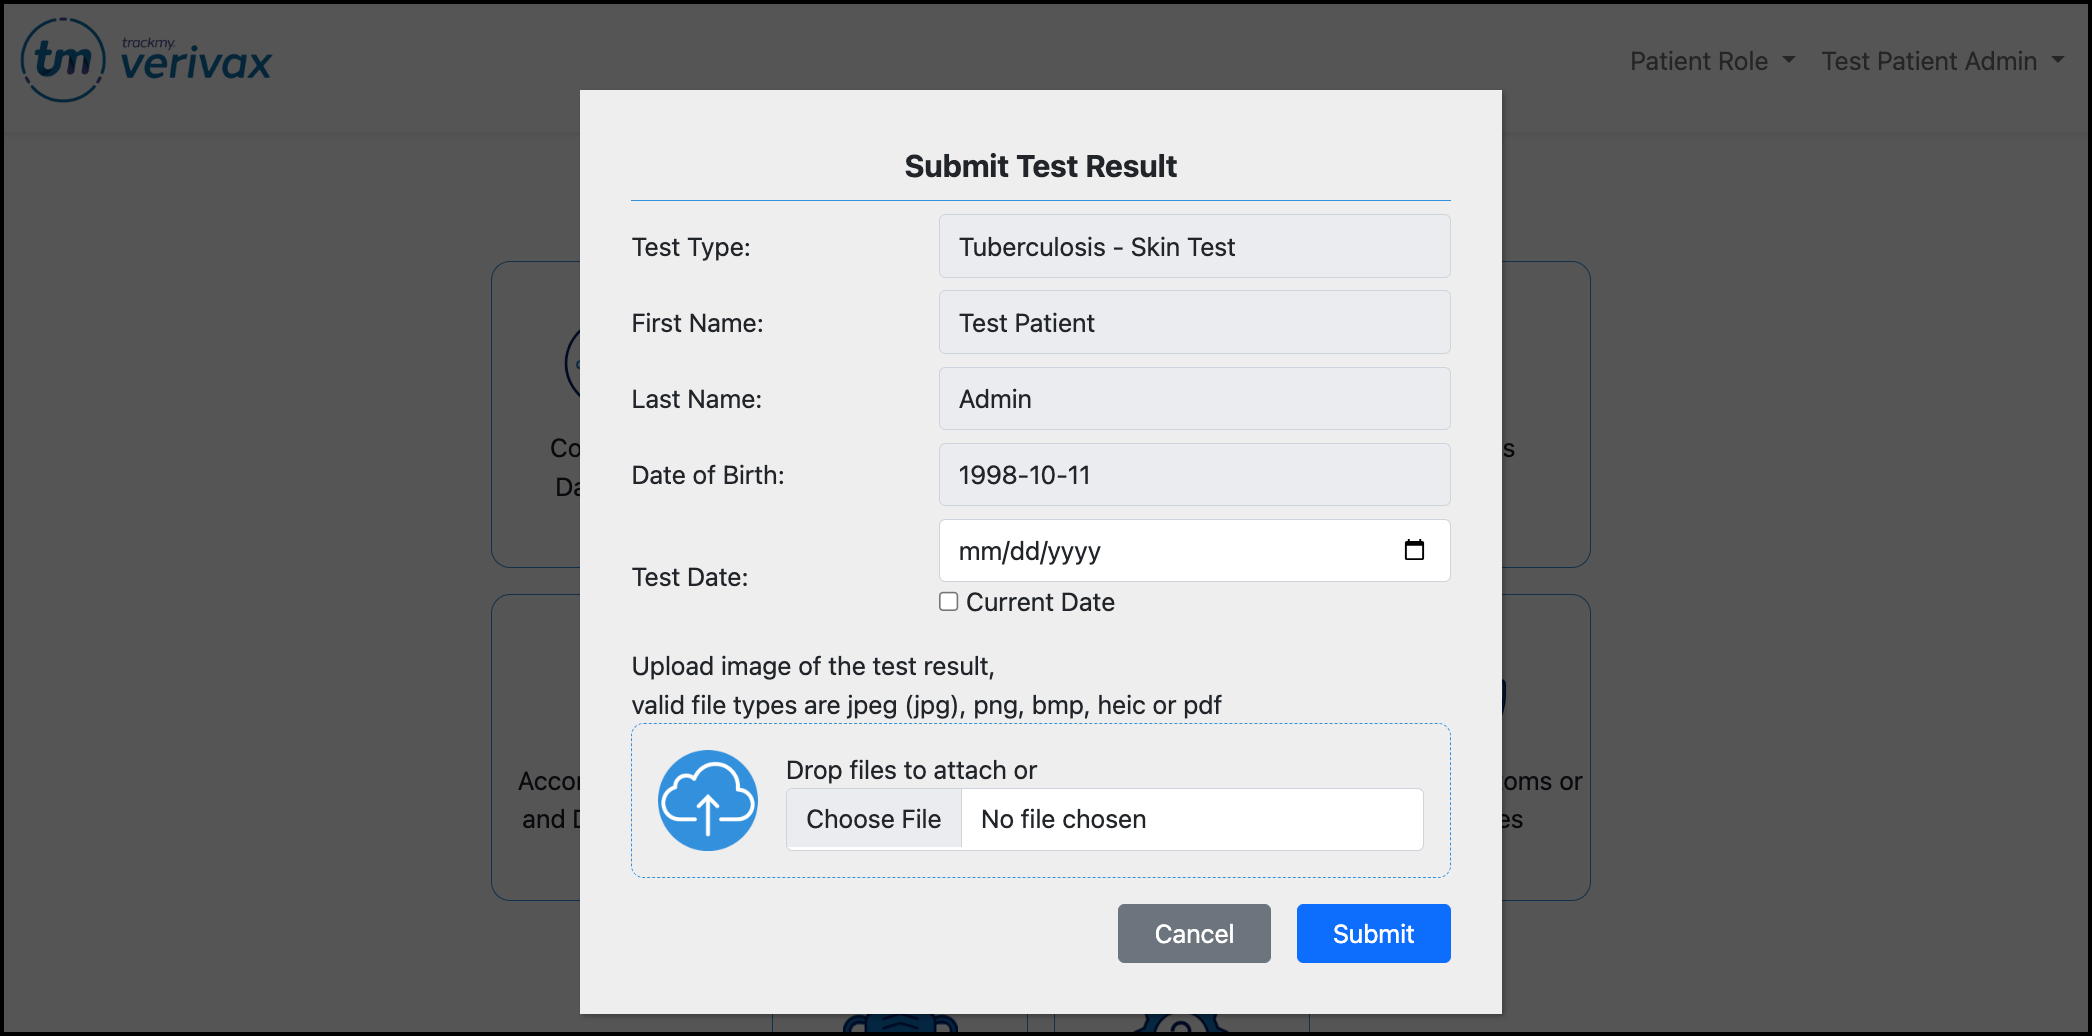Click the 'Drop files to attach or' text
Image resolution: width=2092 pixels, height=1036 pixels.
pos(911,770)
